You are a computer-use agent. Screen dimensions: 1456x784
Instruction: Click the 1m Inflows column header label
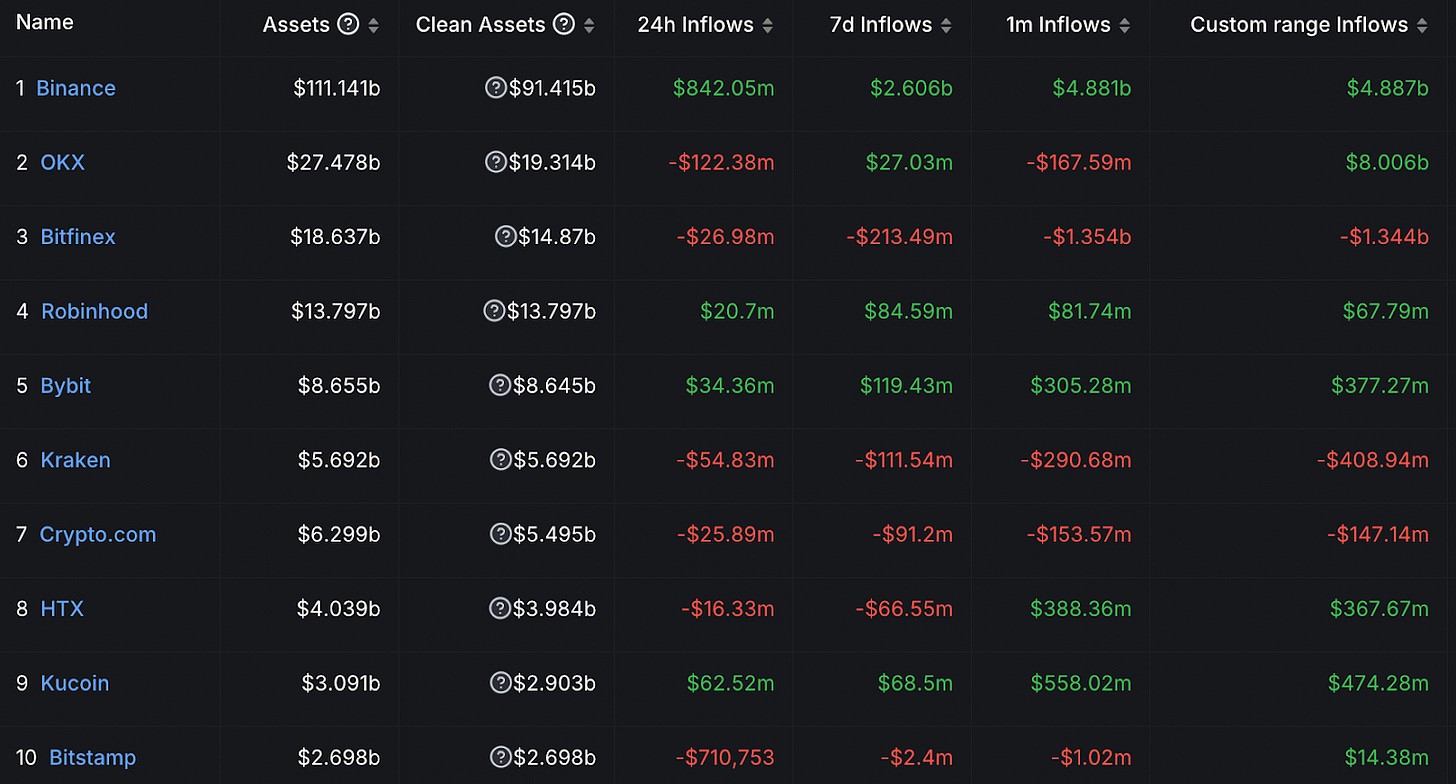point(1058,25)
